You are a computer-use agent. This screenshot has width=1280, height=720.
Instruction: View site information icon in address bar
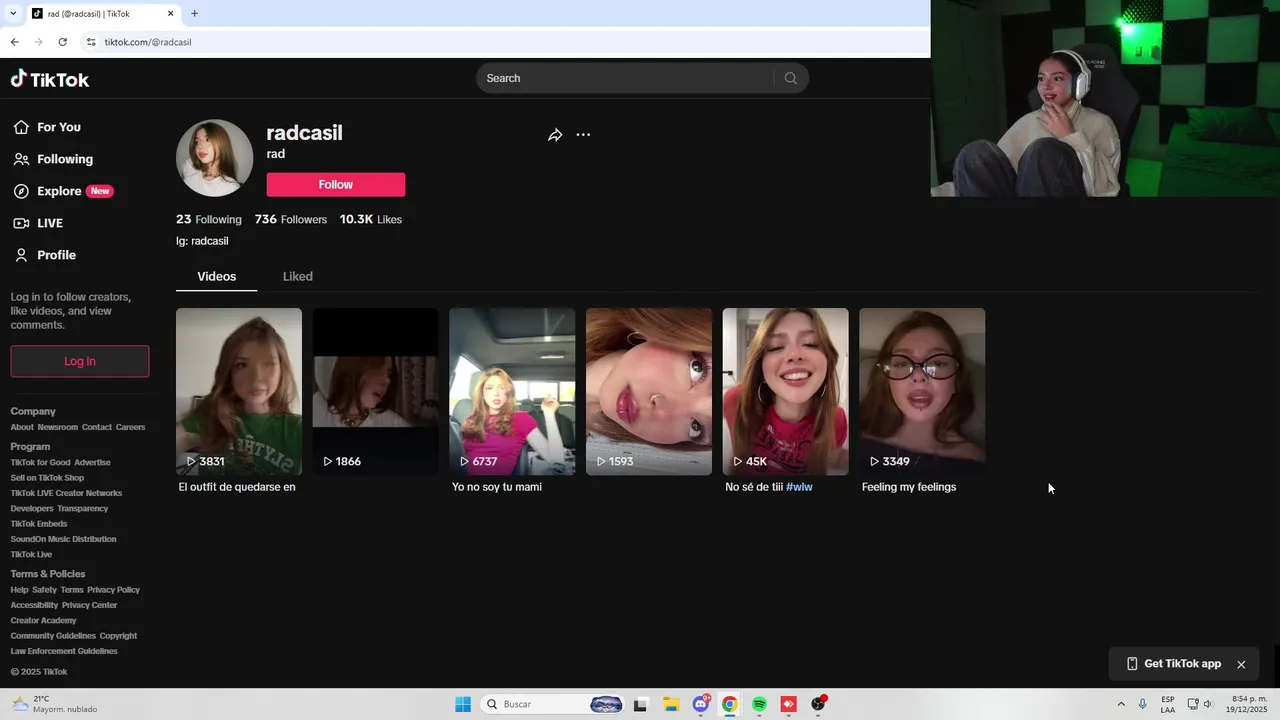tap(91, 42)
